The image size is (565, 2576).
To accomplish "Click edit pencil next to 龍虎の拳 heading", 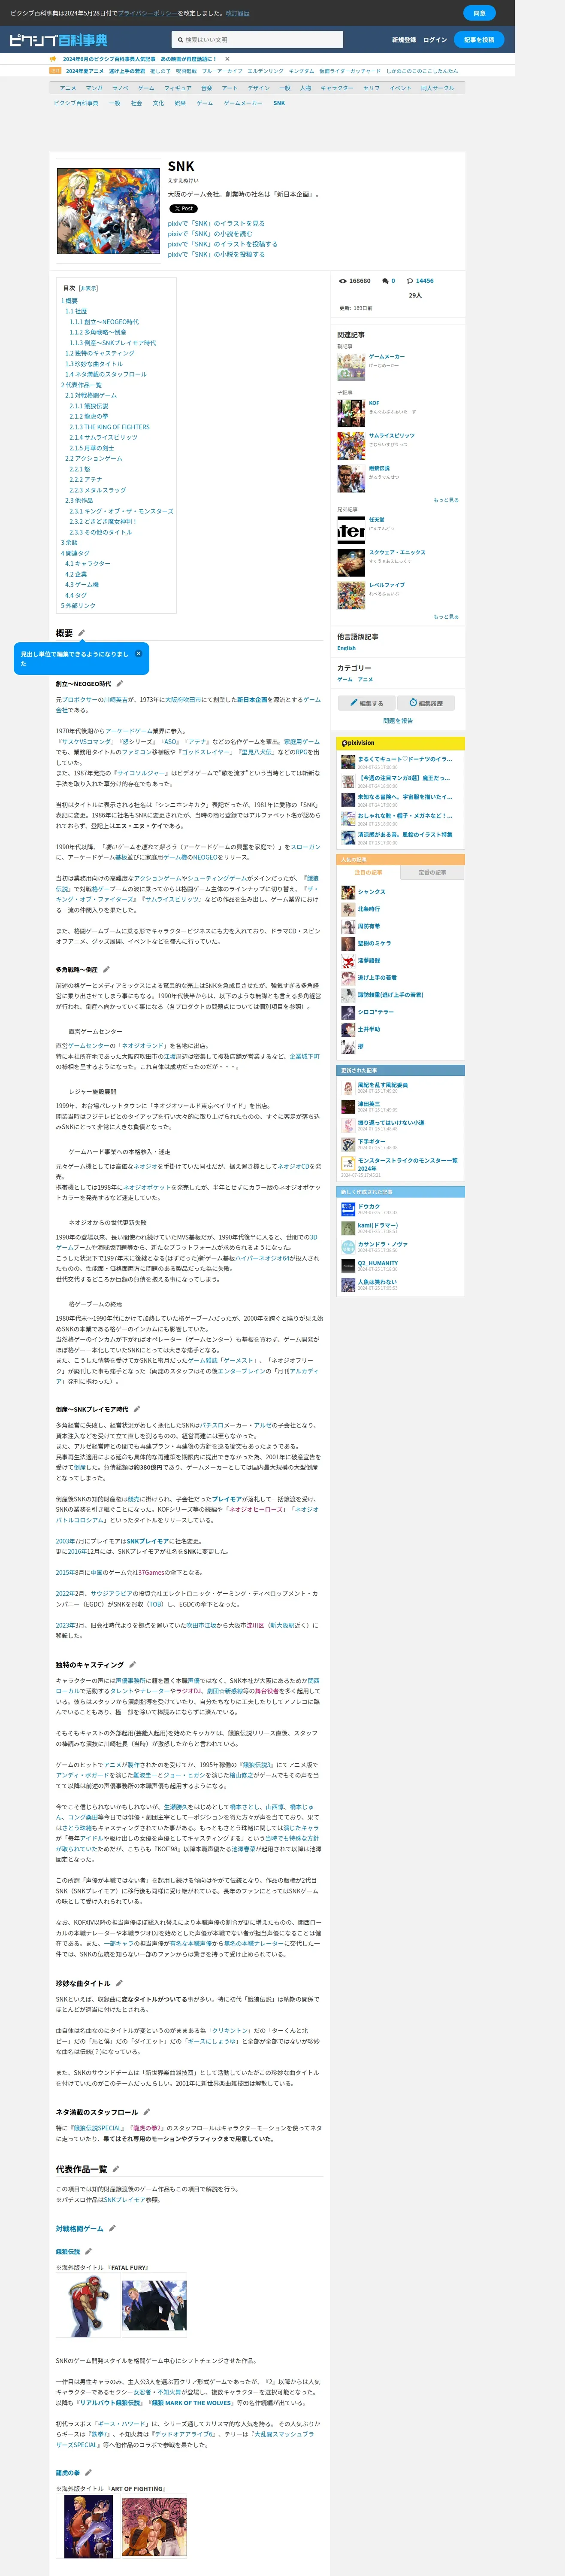I will pos(88,2473).
